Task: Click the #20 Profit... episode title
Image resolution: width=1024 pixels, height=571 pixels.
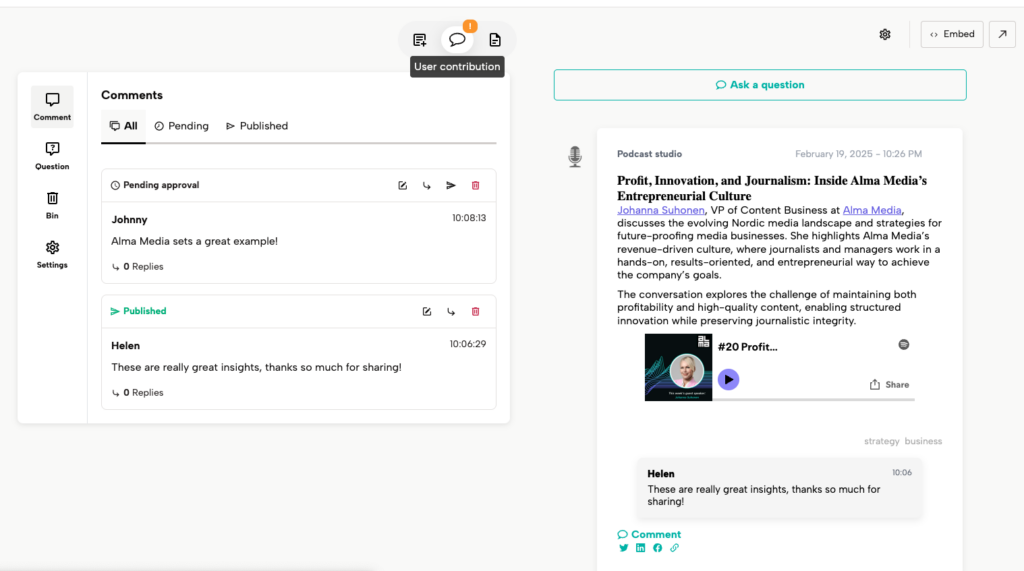Action: (x=748, y=347)
